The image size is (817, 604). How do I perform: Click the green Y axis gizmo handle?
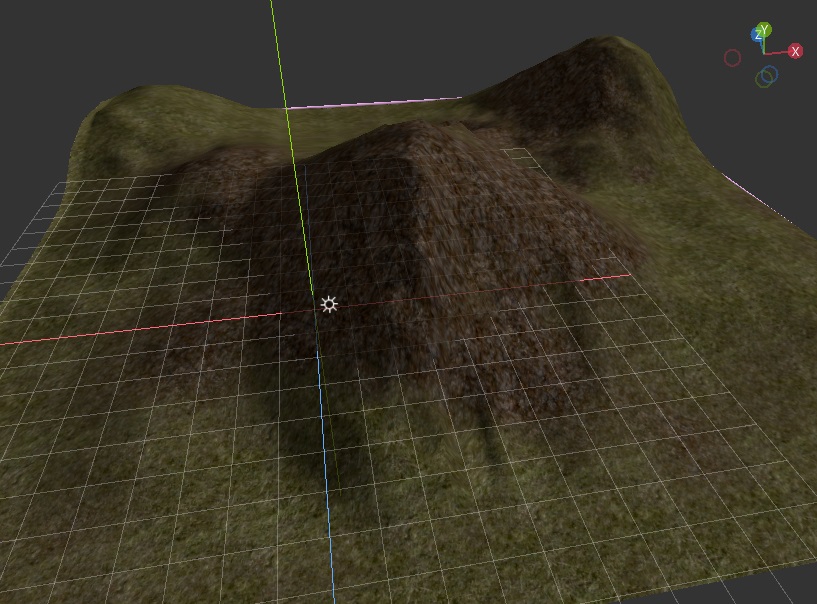pyautogui.click(x=764, y=30)
